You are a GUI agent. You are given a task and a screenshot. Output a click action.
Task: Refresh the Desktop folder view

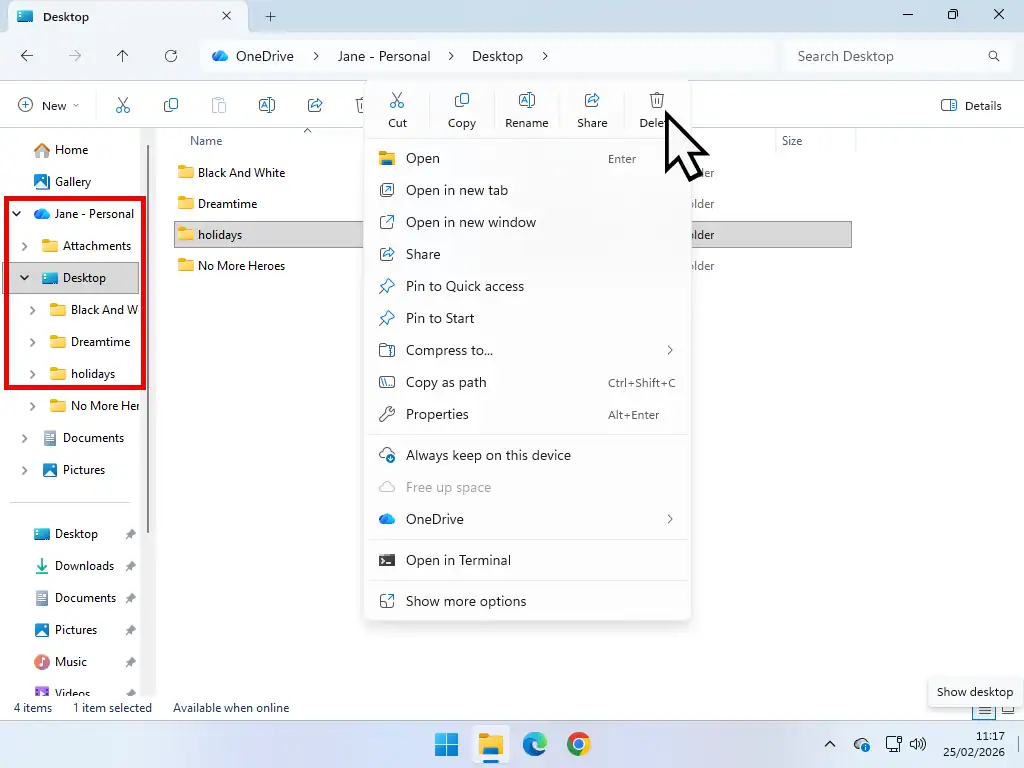(x=171, y=56)
